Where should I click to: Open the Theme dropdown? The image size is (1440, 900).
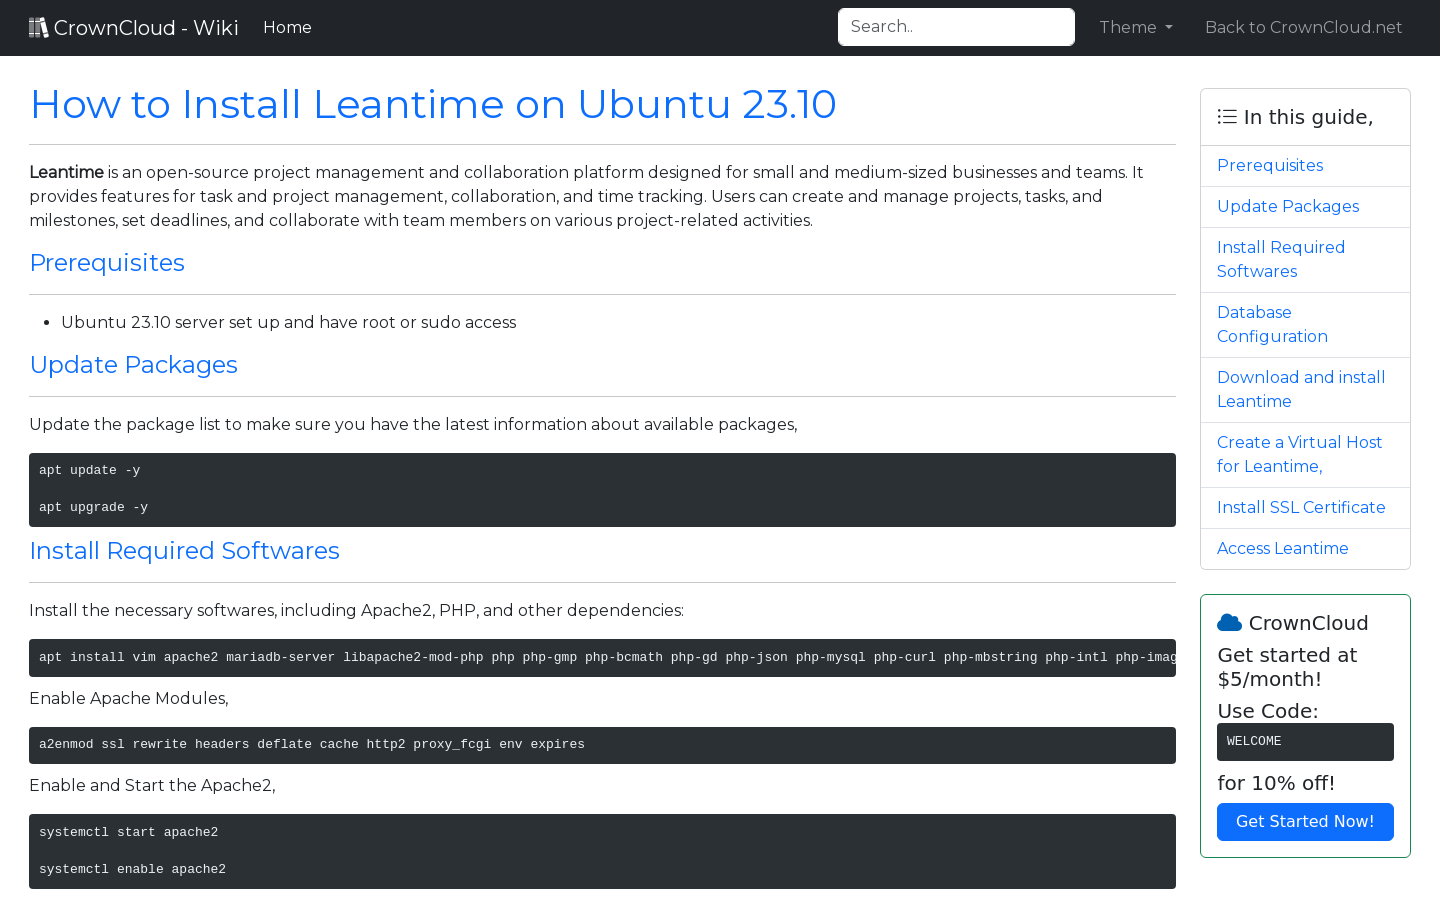pos(1135,27)
